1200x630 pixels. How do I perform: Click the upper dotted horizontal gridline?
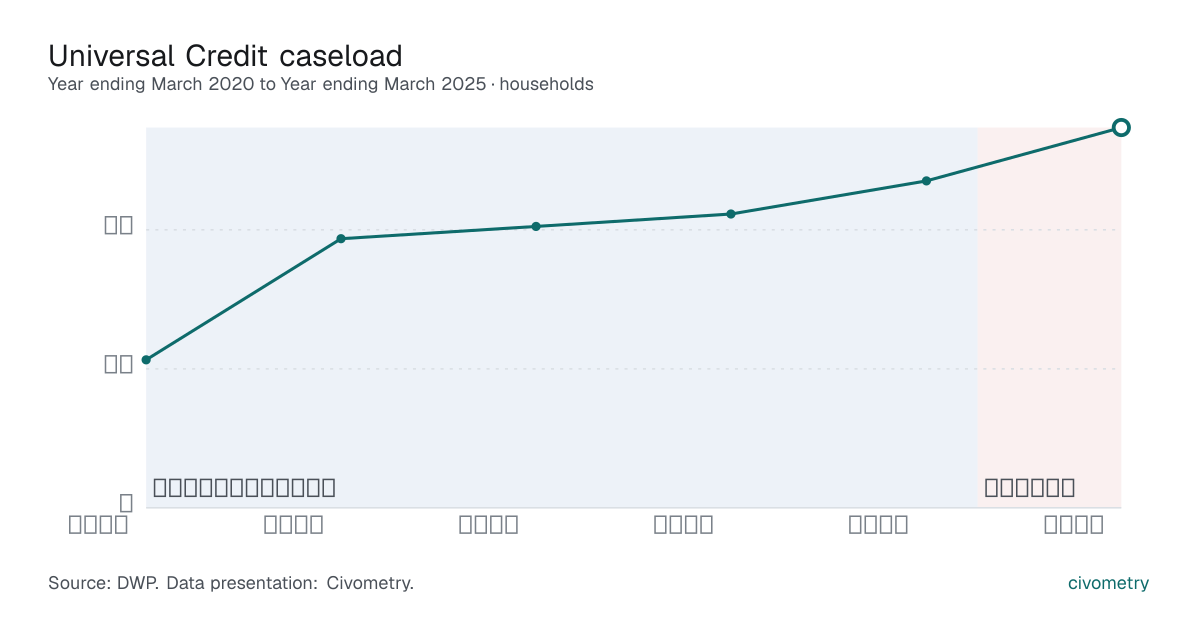point(633,230)
